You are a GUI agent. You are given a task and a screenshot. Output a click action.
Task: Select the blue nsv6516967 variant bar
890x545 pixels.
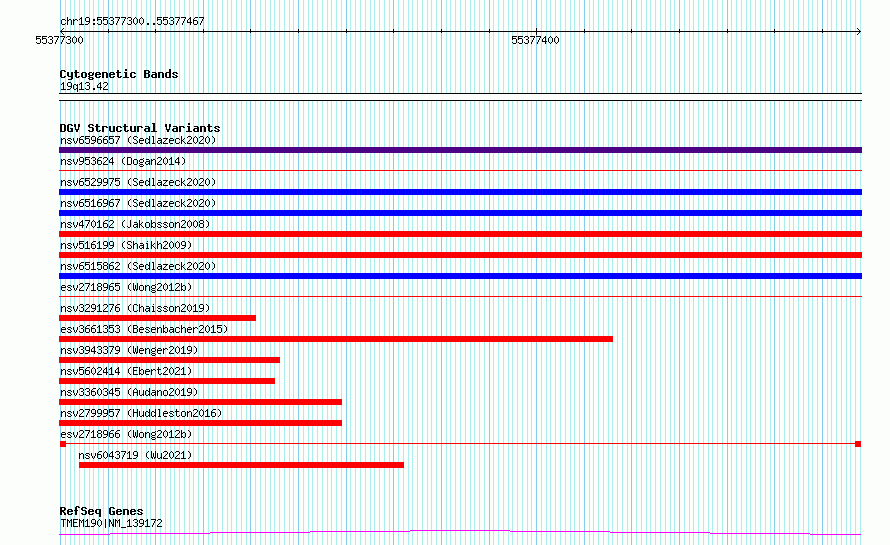(x=460, y=213)
